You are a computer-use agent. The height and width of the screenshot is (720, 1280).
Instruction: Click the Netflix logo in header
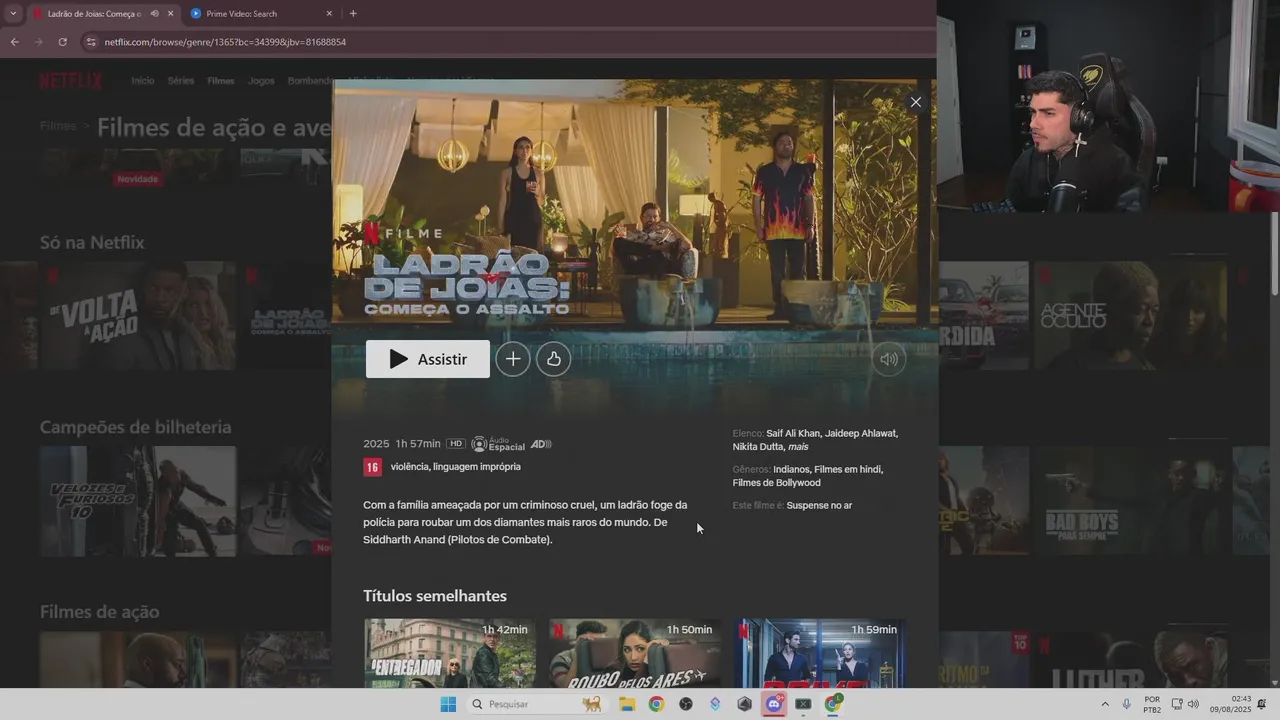point(70,81)
